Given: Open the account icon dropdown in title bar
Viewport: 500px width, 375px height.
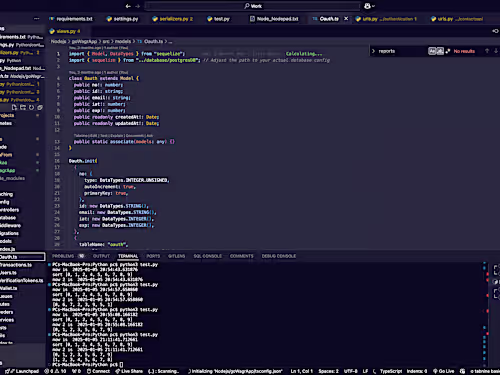Looking at the screenshot, I should click(369, 6).
